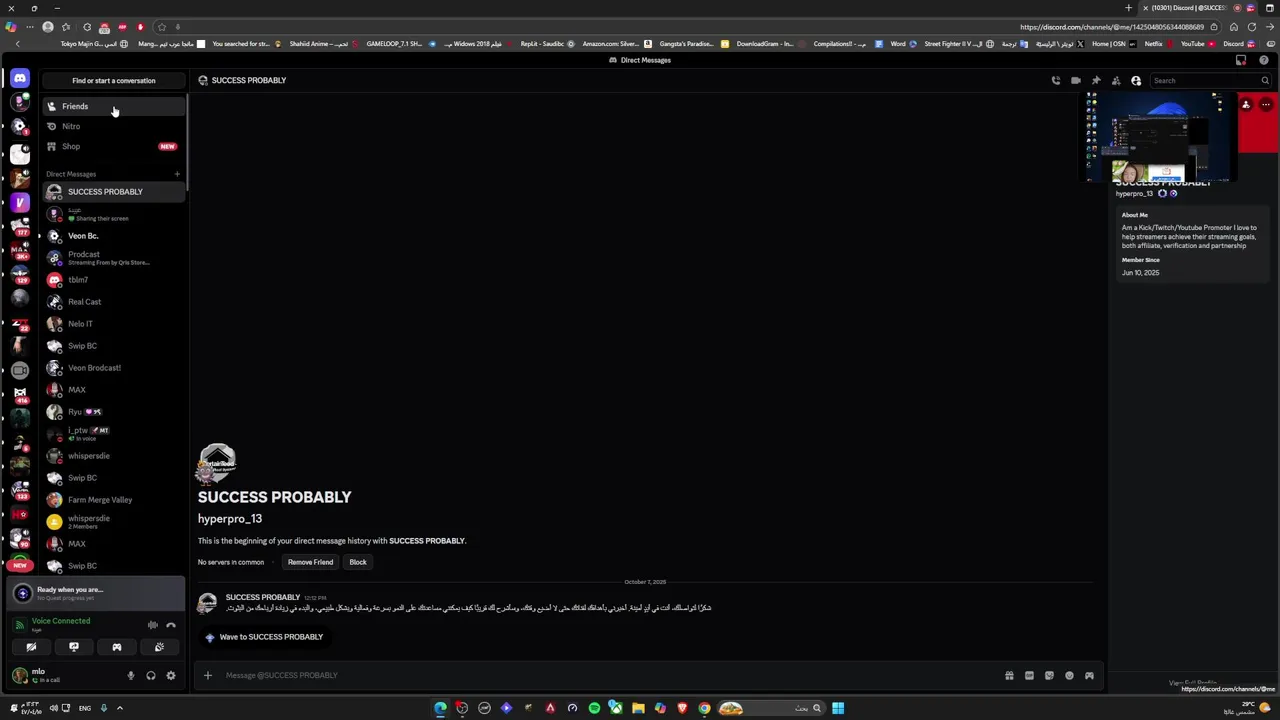Open Discord home direct messages icon
Image resolution: width=1280 pixels, height=720 pixels.
click(x=20, y=78)
